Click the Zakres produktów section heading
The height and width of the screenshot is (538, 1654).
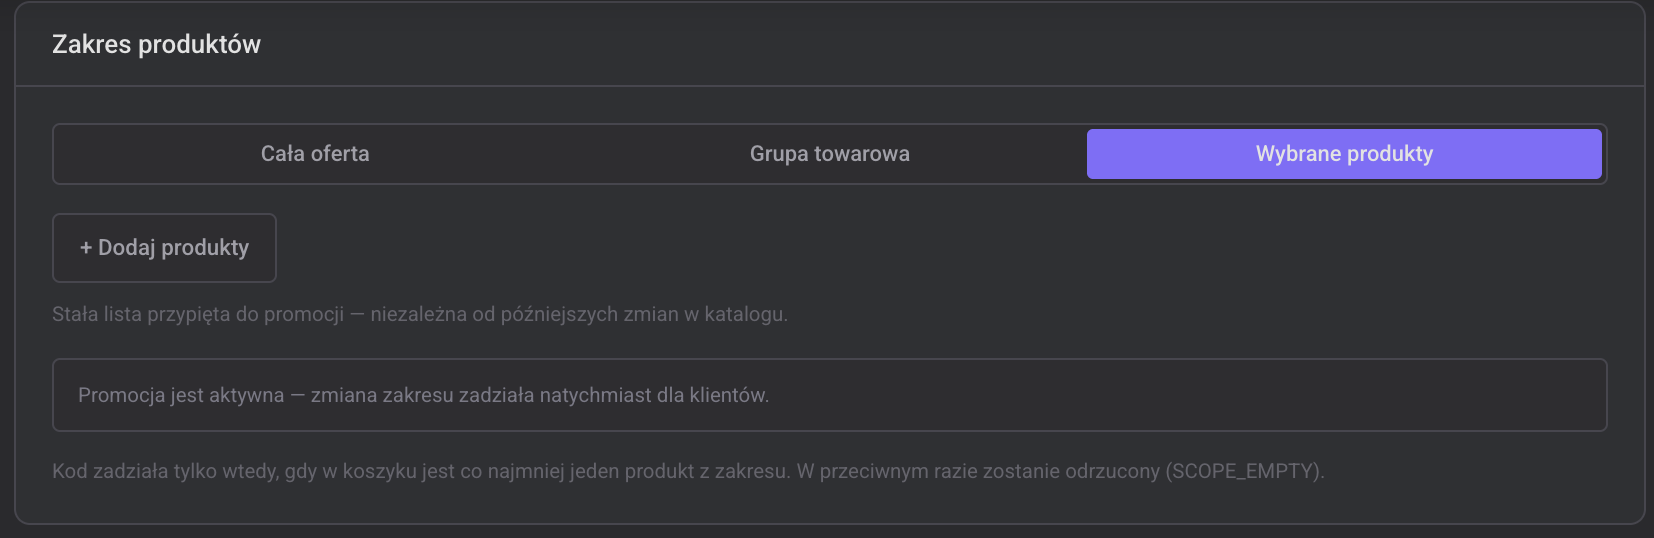point(156,45)
